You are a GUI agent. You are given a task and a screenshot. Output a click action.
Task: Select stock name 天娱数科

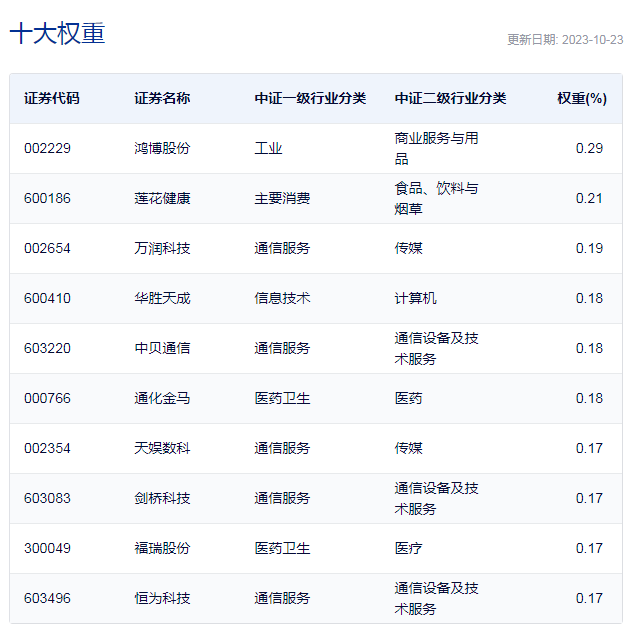(x=162, y=448)
